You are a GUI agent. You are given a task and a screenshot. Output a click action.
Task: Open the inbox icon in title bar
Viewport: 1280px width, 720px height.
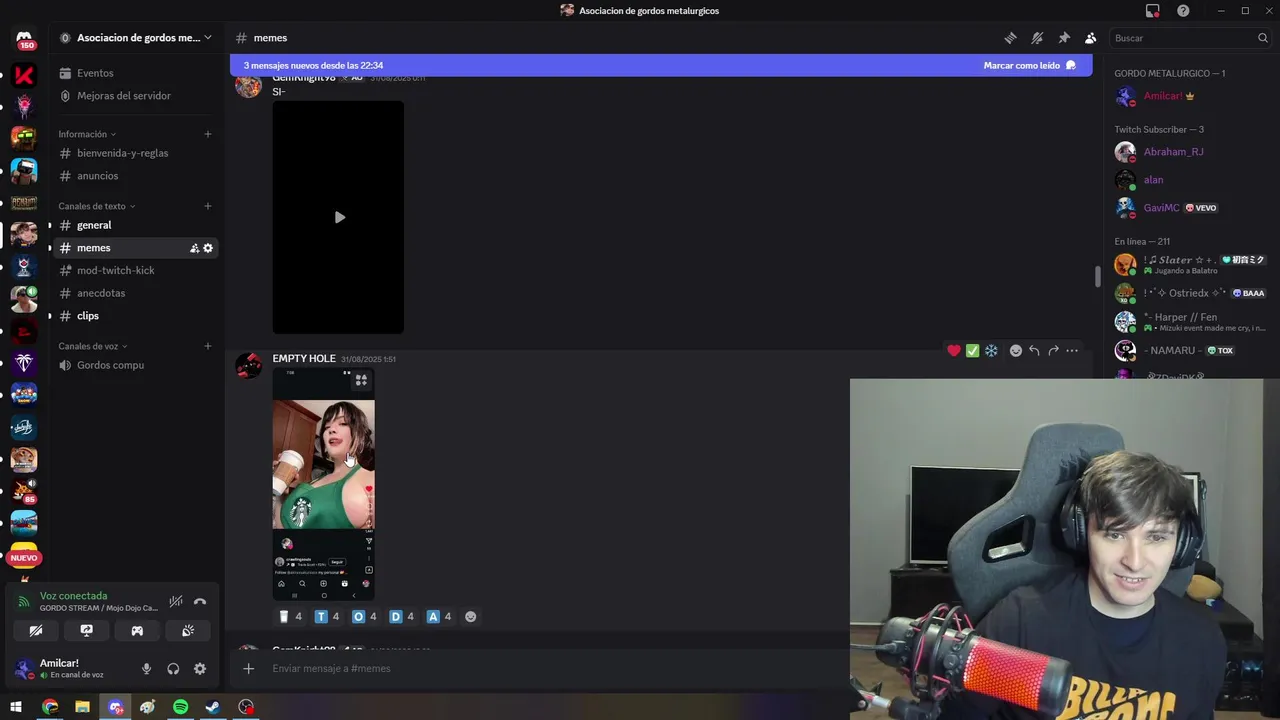(1153, 11)
